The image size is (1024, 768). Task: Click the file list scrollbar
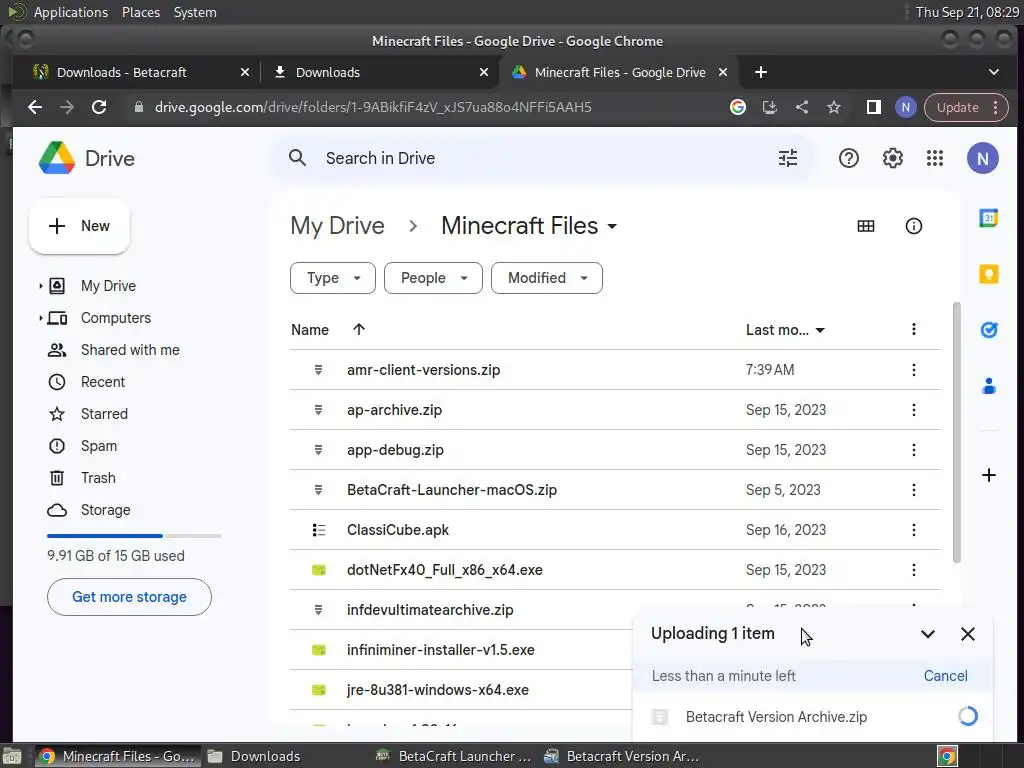coord(957,432)
